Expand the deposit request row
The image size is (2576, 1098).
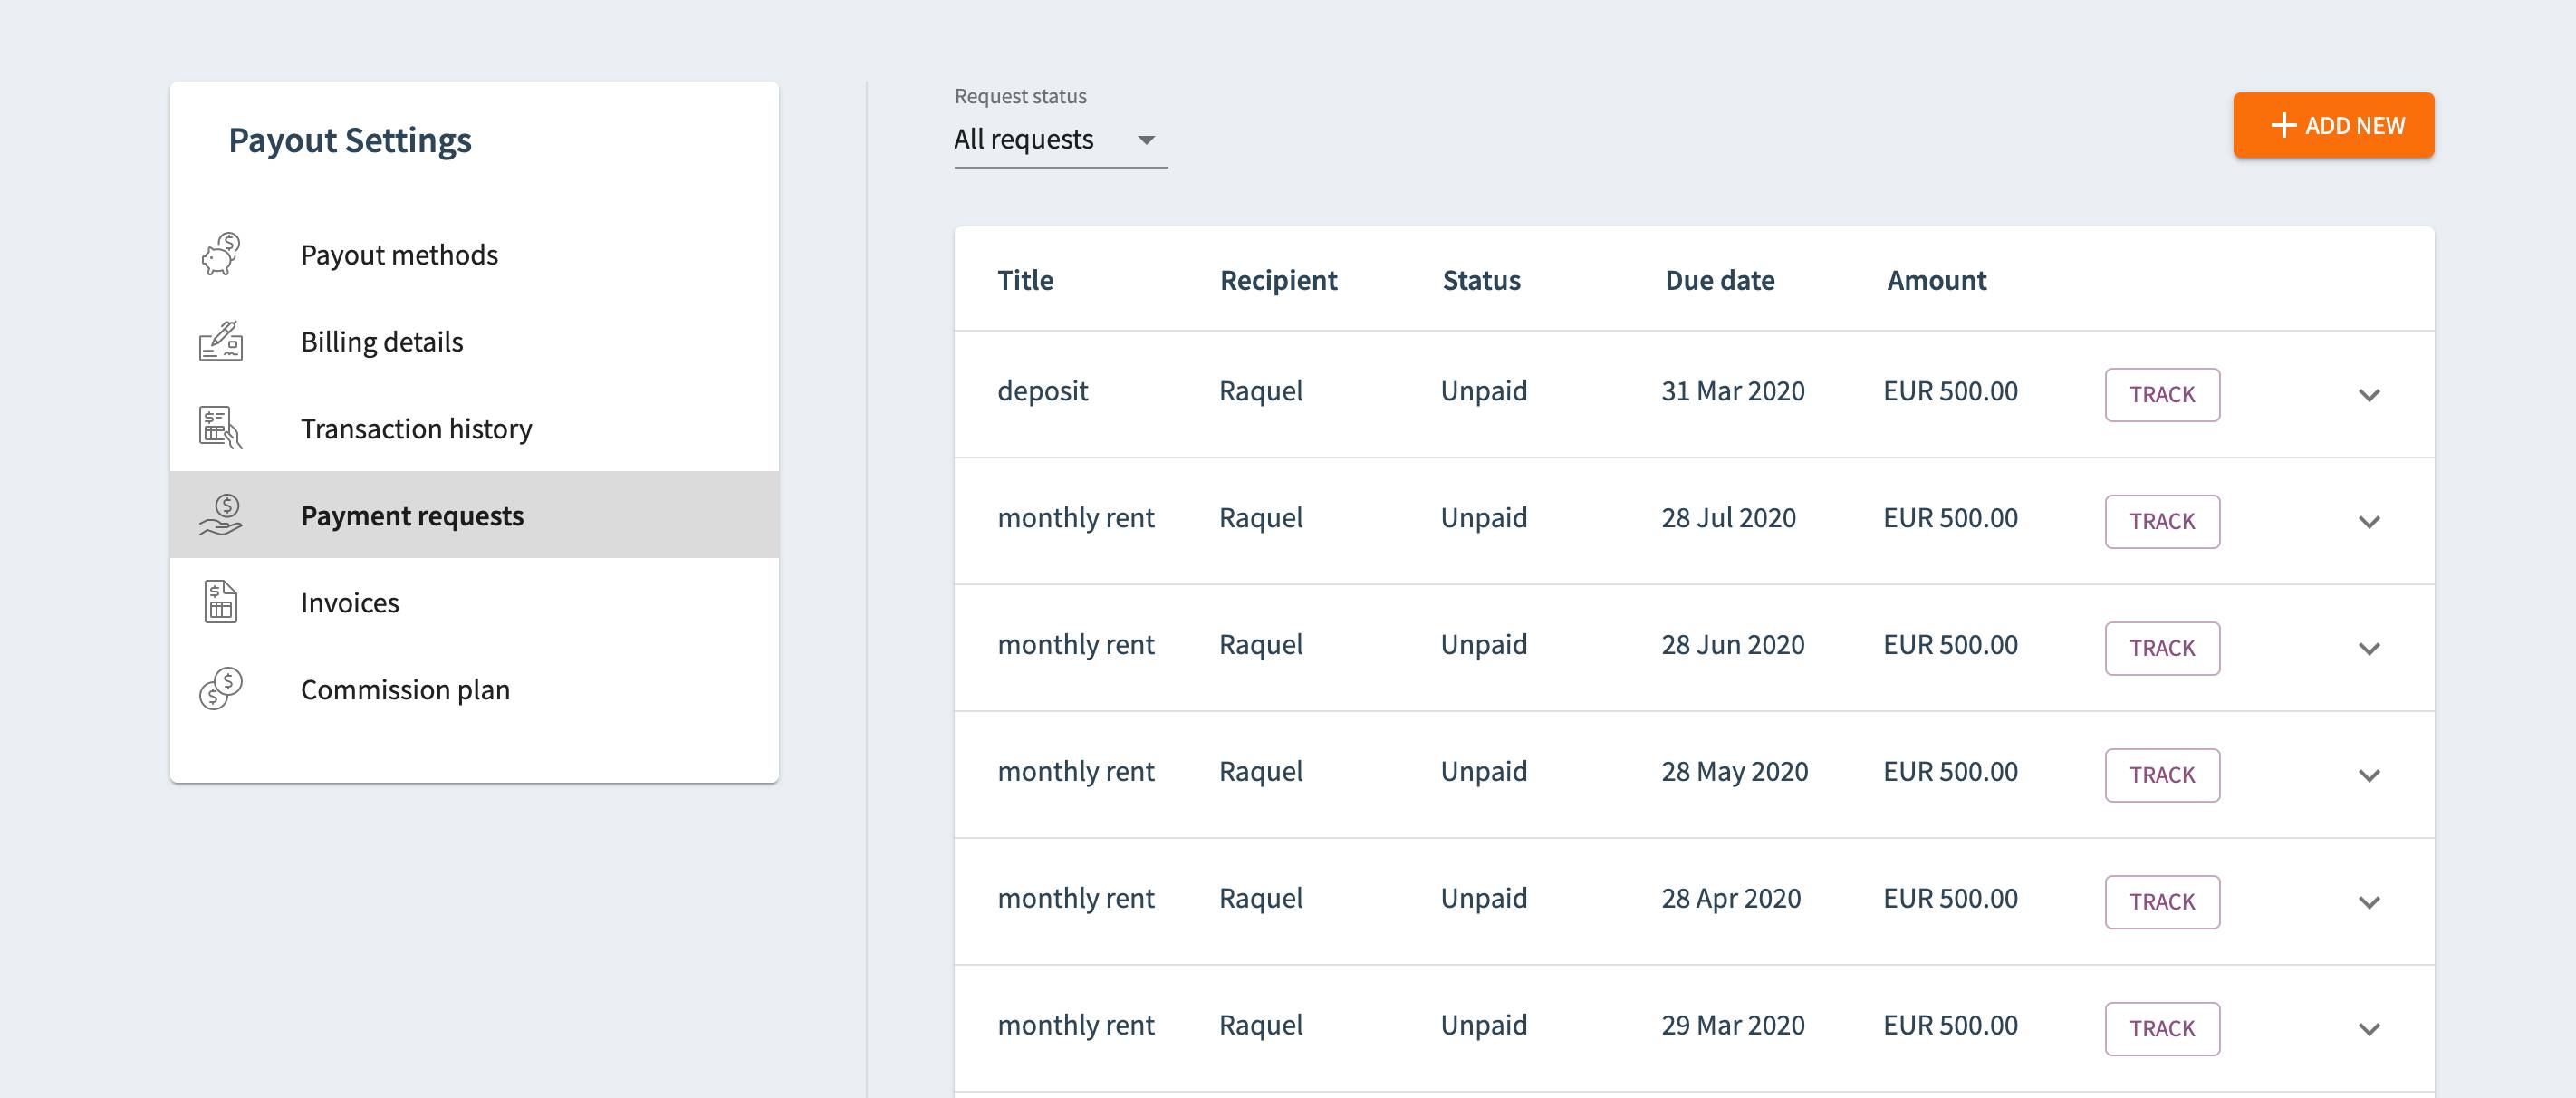point(2368,395)
